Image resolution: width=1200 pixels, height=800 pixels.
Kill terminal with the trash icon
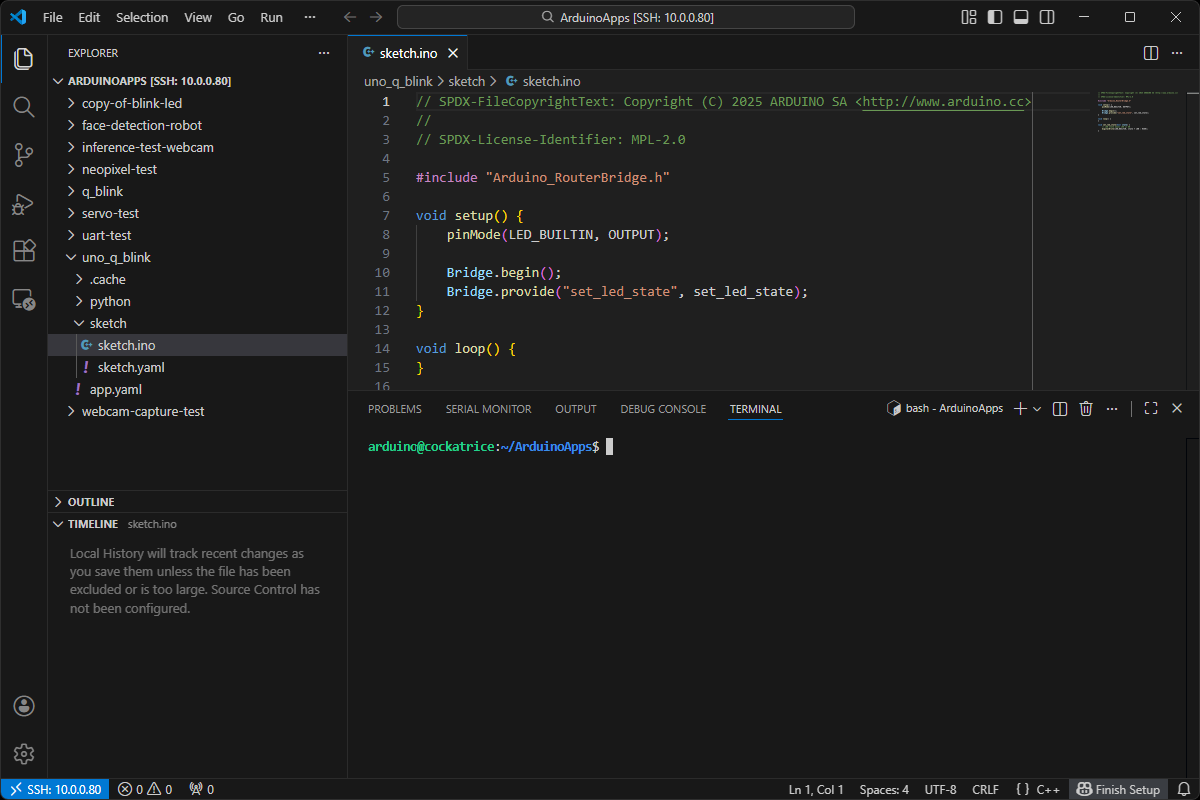click(x=1086, y=409)
